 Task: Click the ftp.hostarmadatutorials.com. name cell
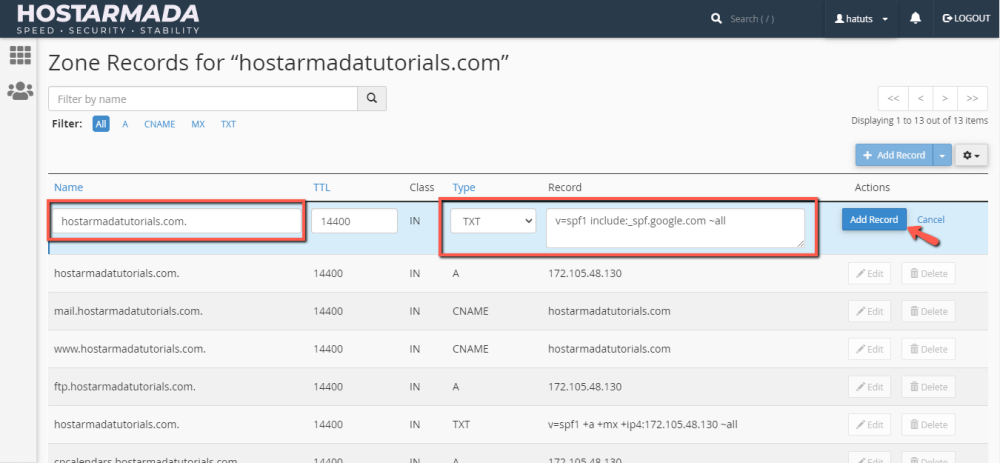[x=125, y=386]
